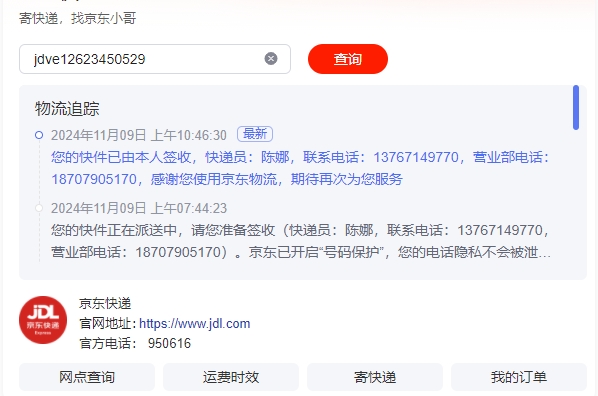Screen dimensions: 598x396
Task: Click the delivery status 您的快件正在派送中
Action: click(x=114, y=230)
